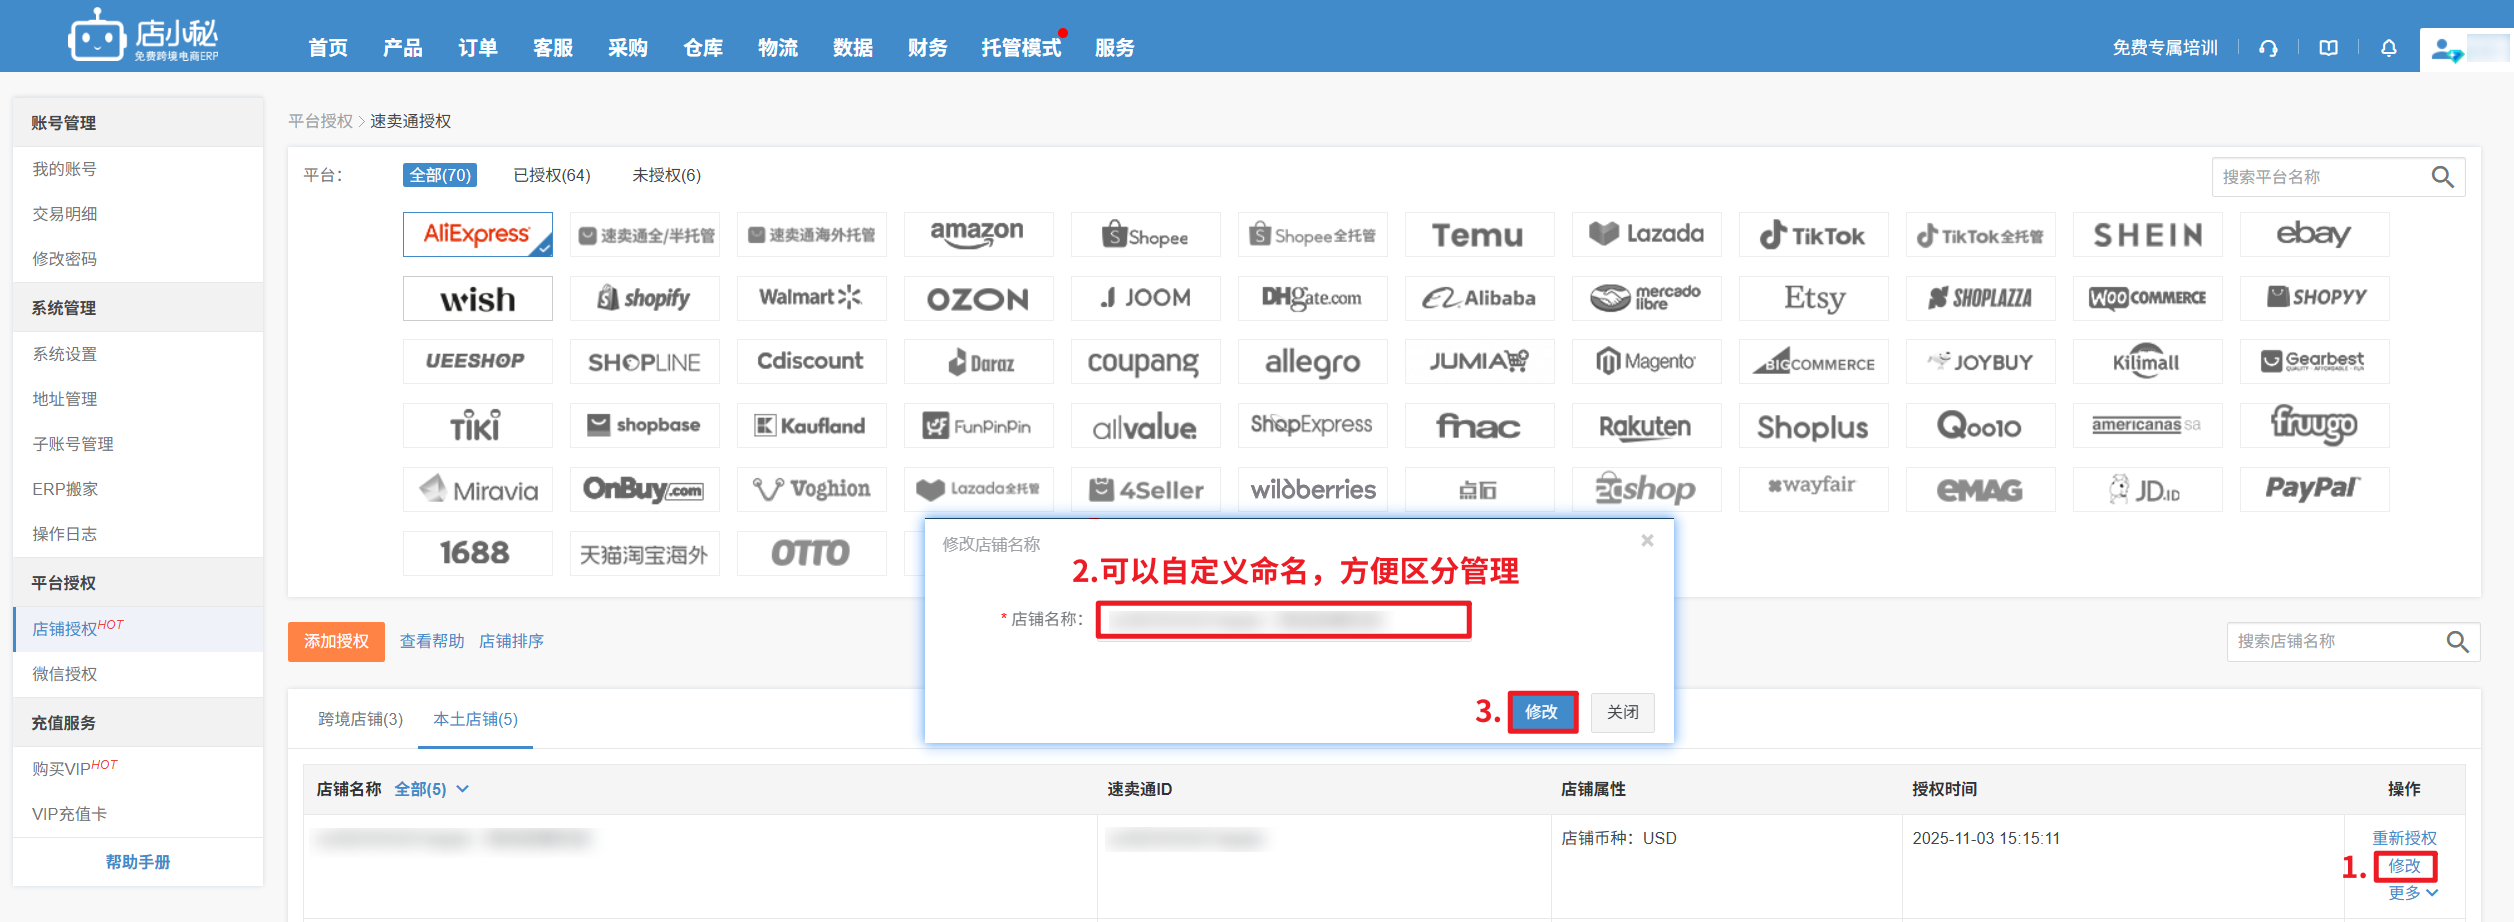Image resolution: width=2514 pixels, height=922 pixels.
Task: Show 全部(70) platforms
Action: point(440,175)
